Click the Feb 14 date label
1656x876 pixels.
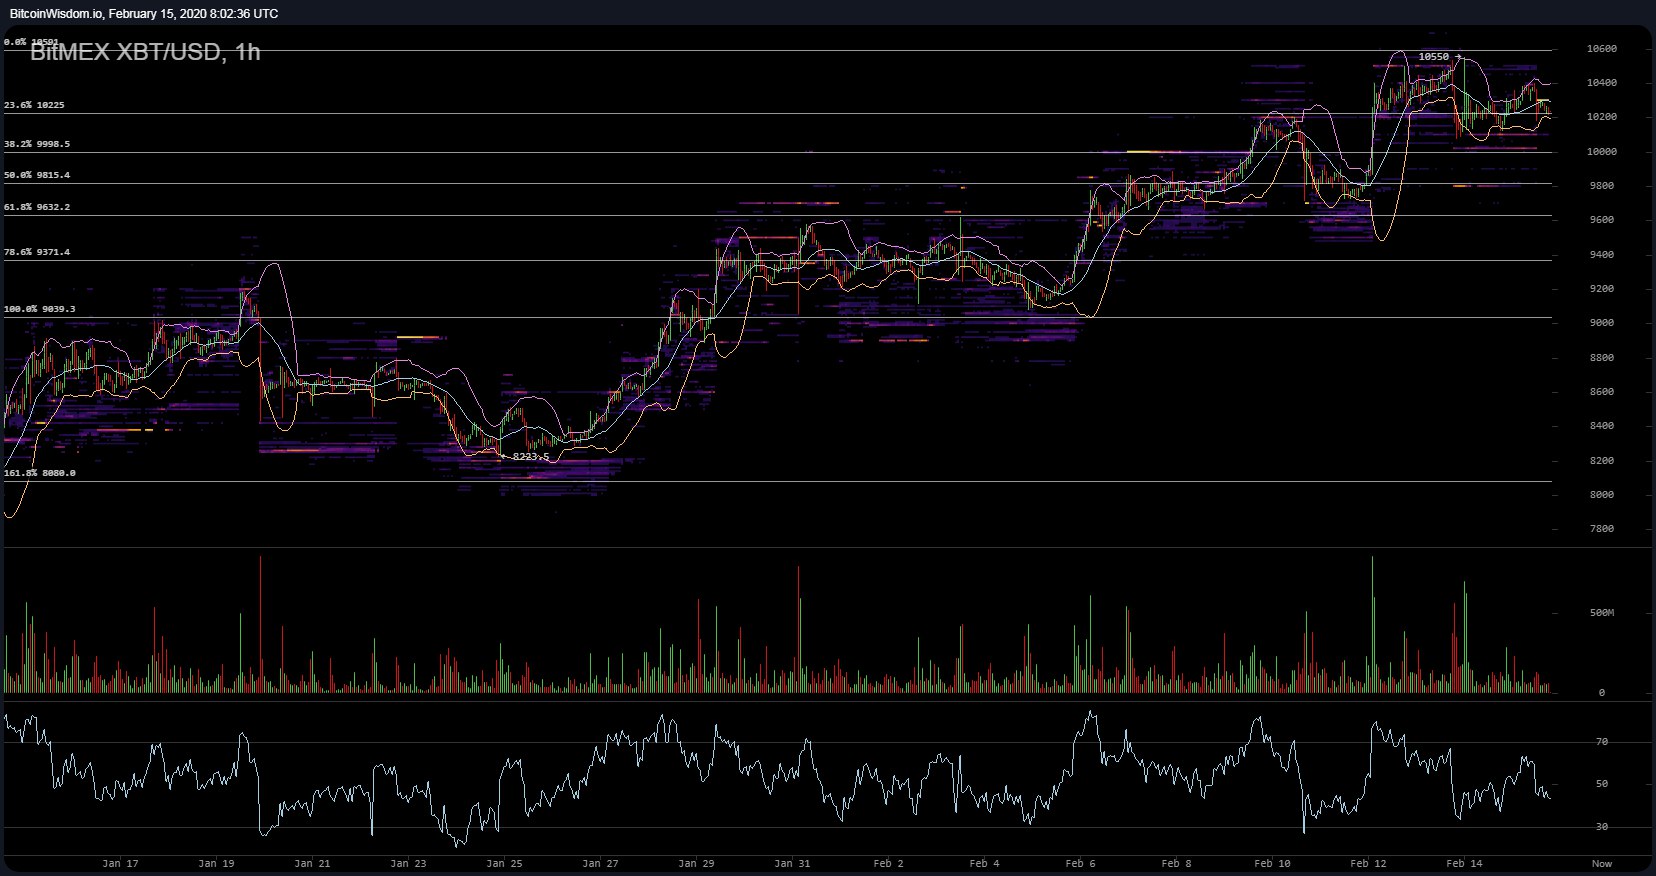1464,863
